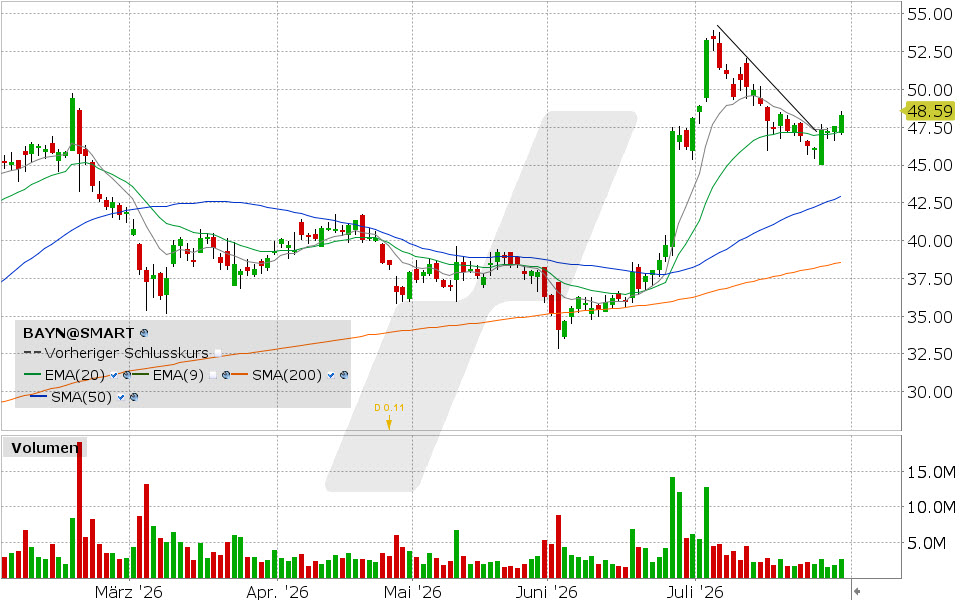The height and width of the screenshot is (600, 960).
Task: Click the EMA(20) legend label
Action: [75, 375]
